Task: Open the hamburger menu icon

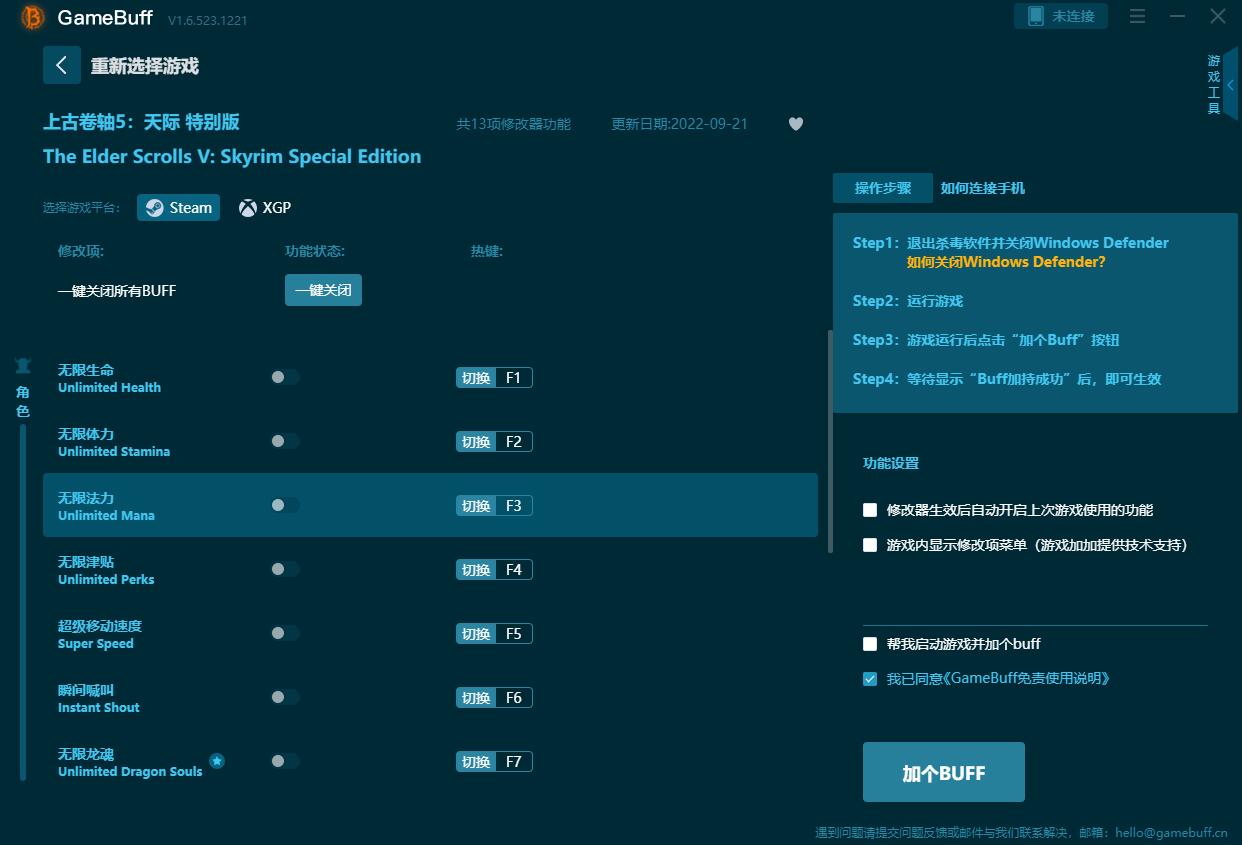Action: 1137,16
